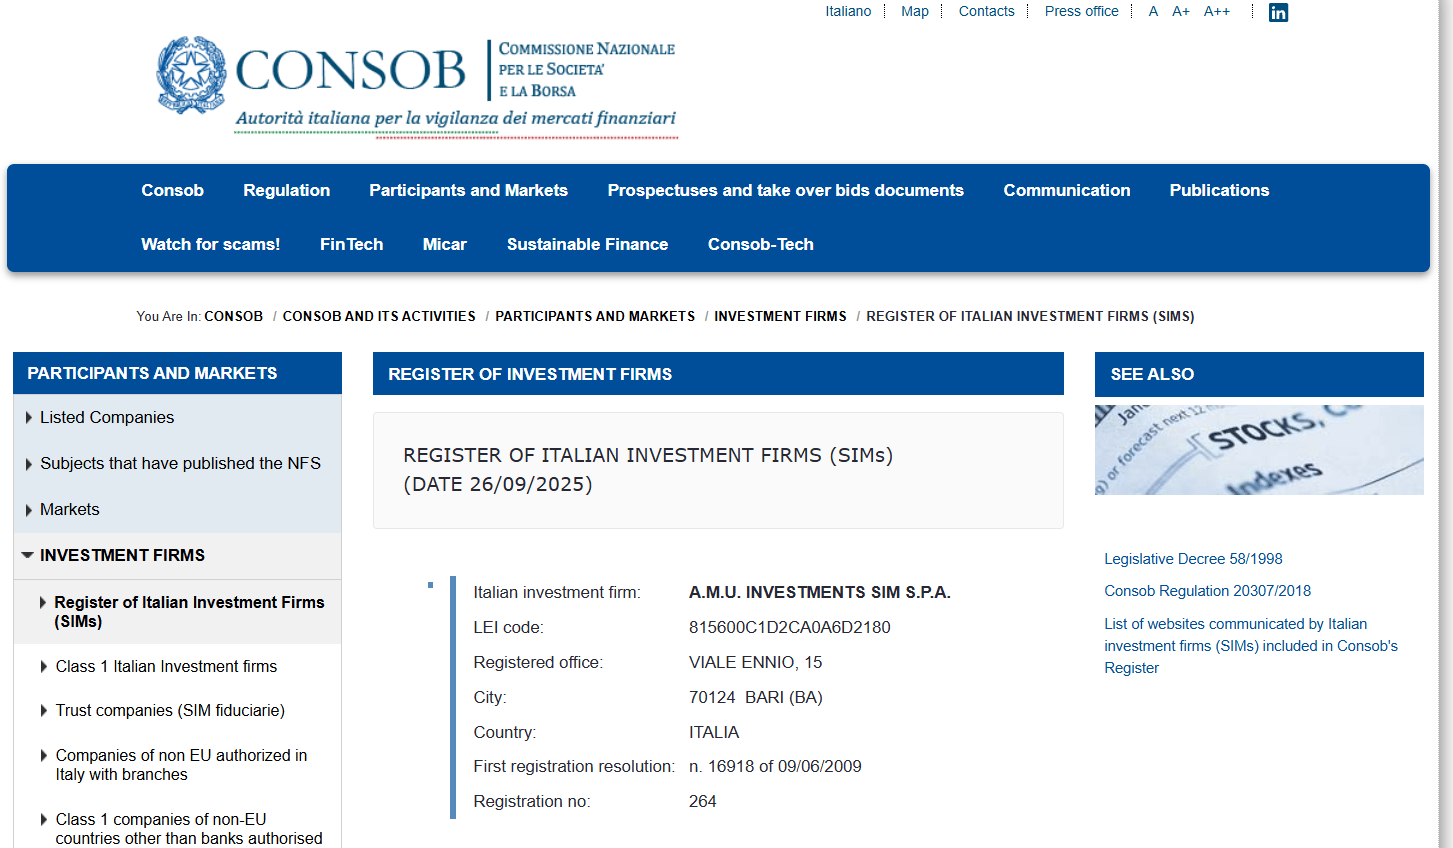Open Legislative Decree 58/1998 link
Screen dimensions: 1453x848
click(1193, 559)
